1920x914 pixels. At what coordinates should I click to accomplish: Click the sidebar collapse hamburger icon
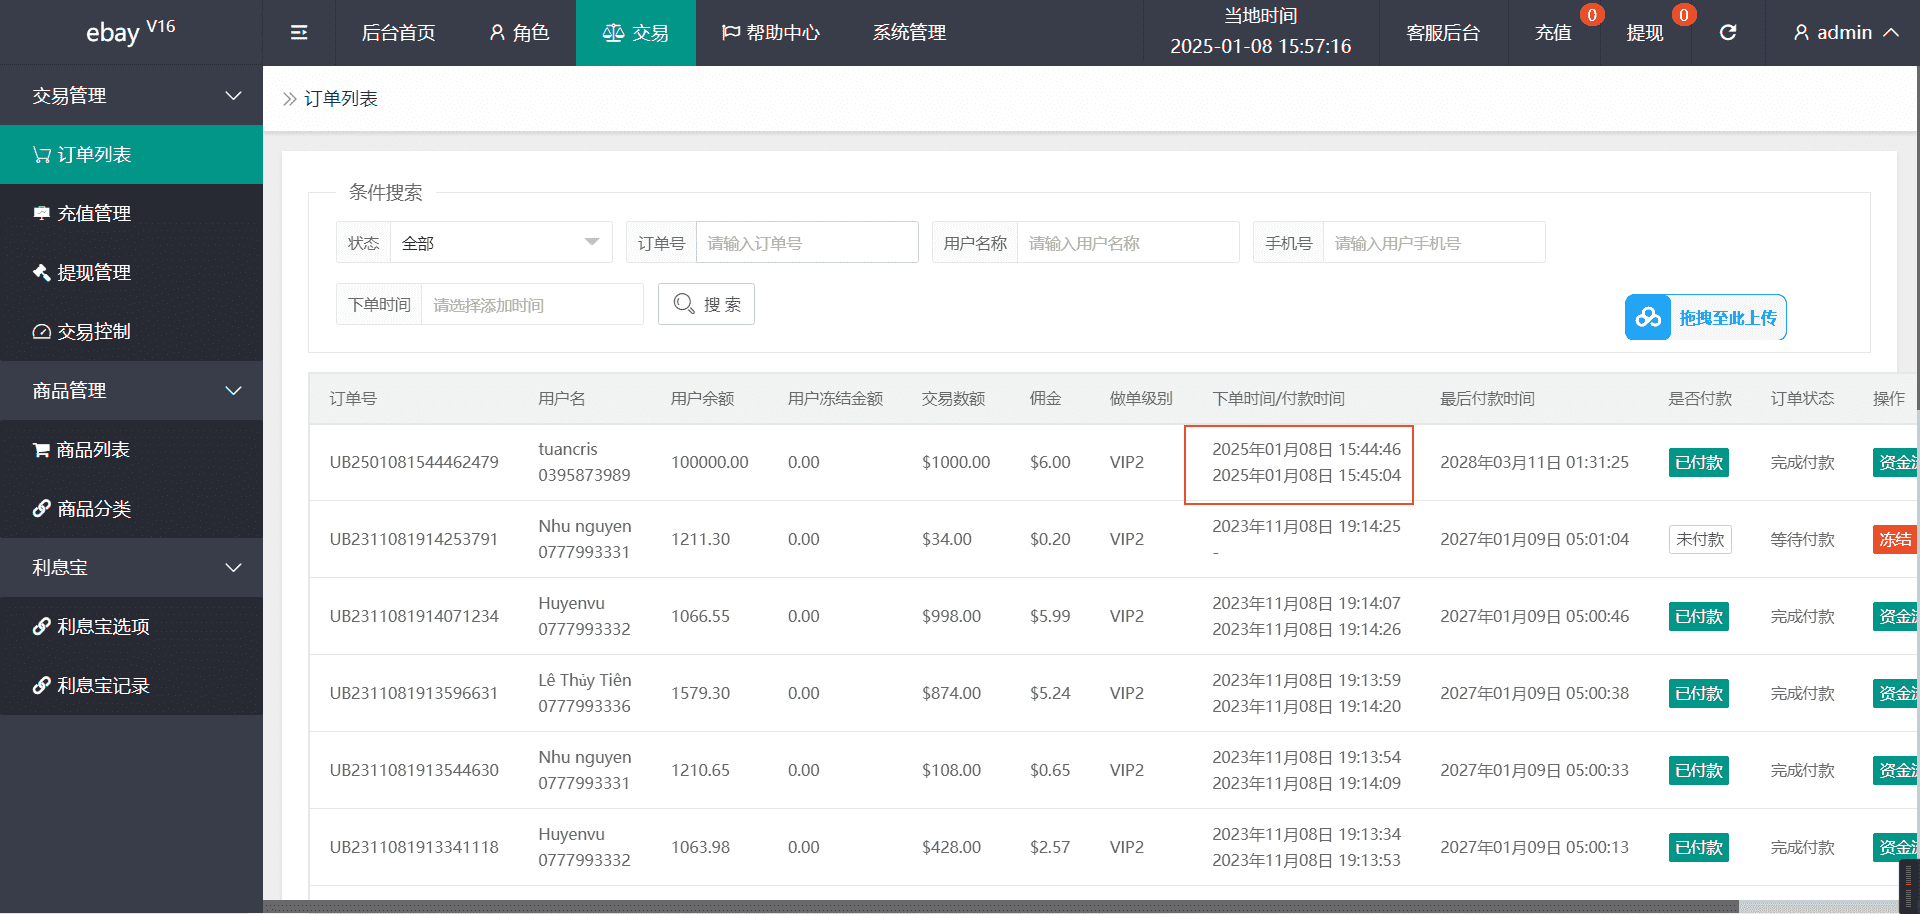click(298, 33)
